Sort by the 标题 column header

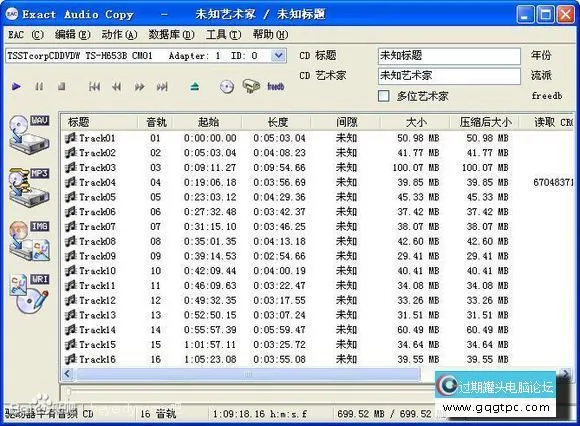tap(99, 122)
